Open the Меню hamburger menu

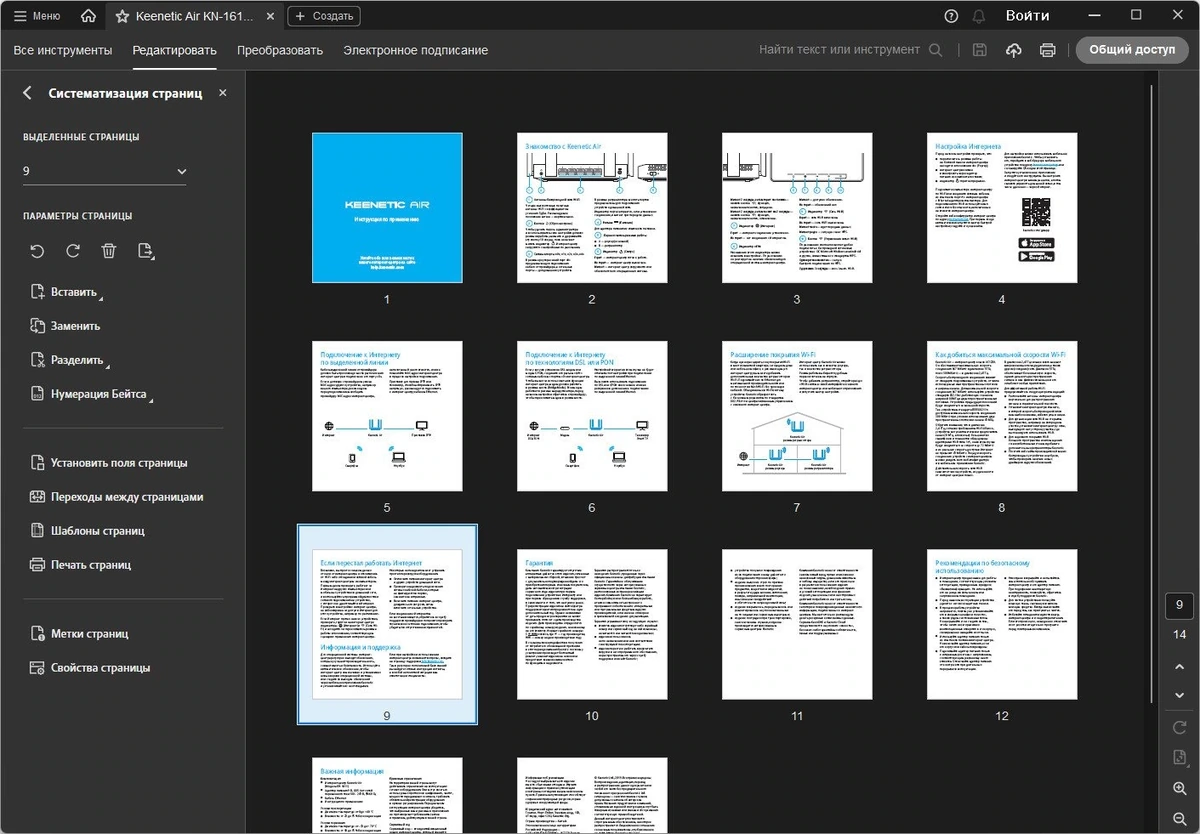37,16
